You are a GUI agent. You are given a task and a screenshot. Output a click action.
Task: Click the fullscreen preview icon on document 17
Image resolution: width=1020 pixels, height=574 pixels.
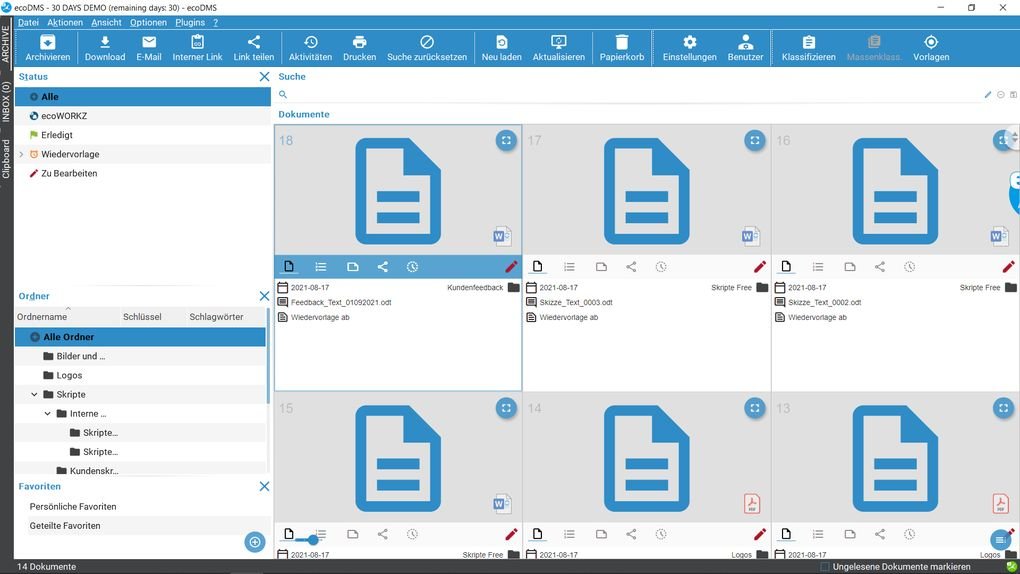point(755,141)
